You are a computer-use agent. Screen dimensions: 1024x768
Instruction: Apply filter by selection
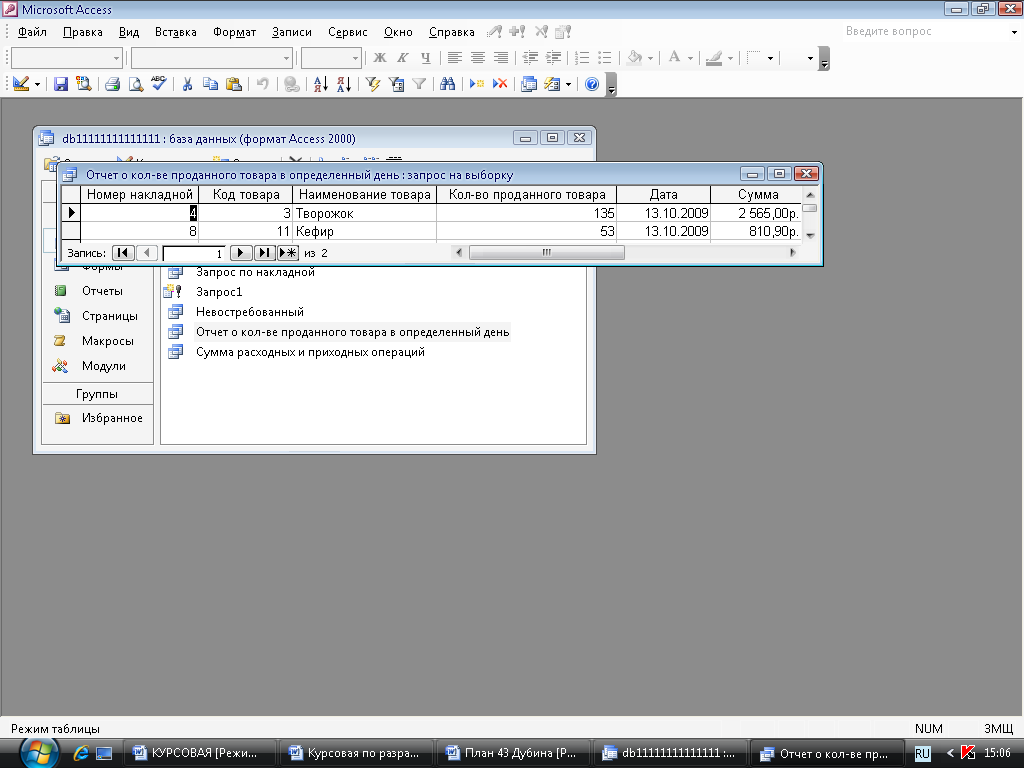tap(373, 84)
